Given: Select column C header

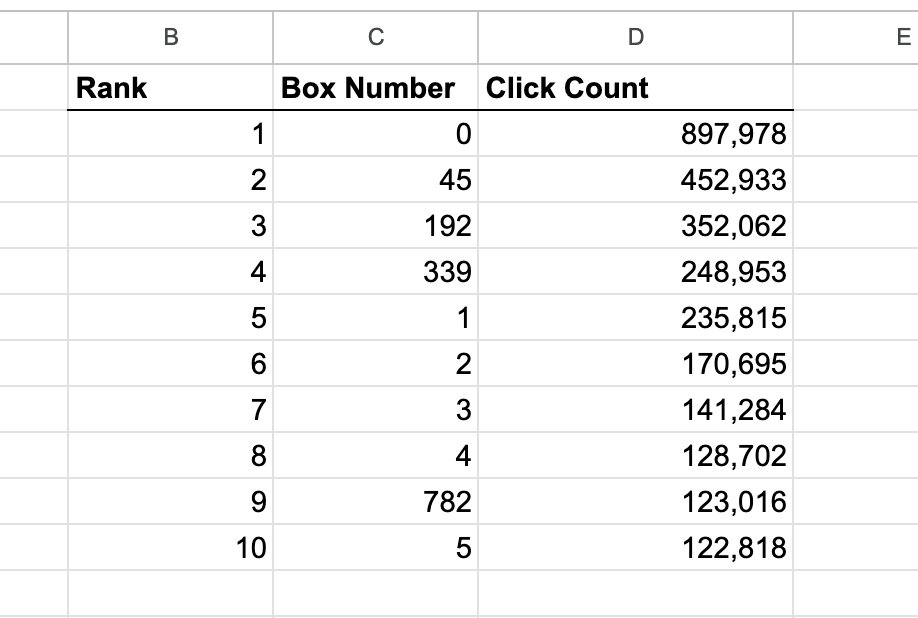Looking at the screenshot, I should (375, 37).
